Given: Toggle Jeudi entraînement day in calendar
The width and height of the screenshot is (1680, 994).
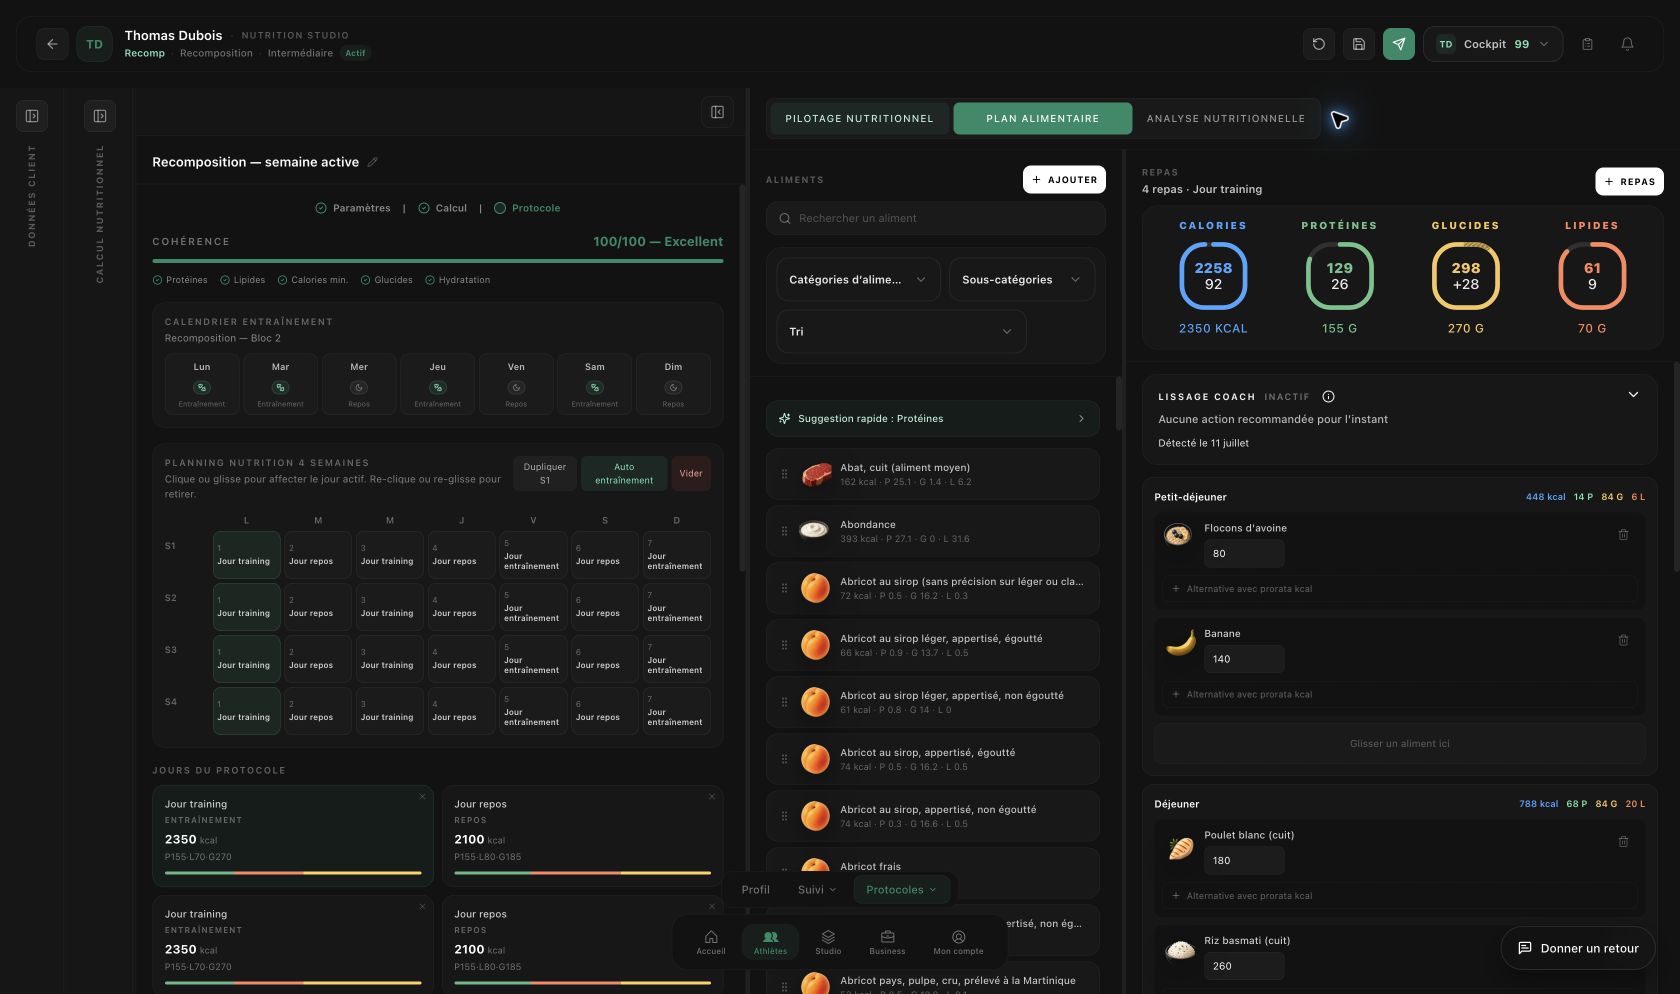Looking at the screenshot, I should tap(438, 384).
